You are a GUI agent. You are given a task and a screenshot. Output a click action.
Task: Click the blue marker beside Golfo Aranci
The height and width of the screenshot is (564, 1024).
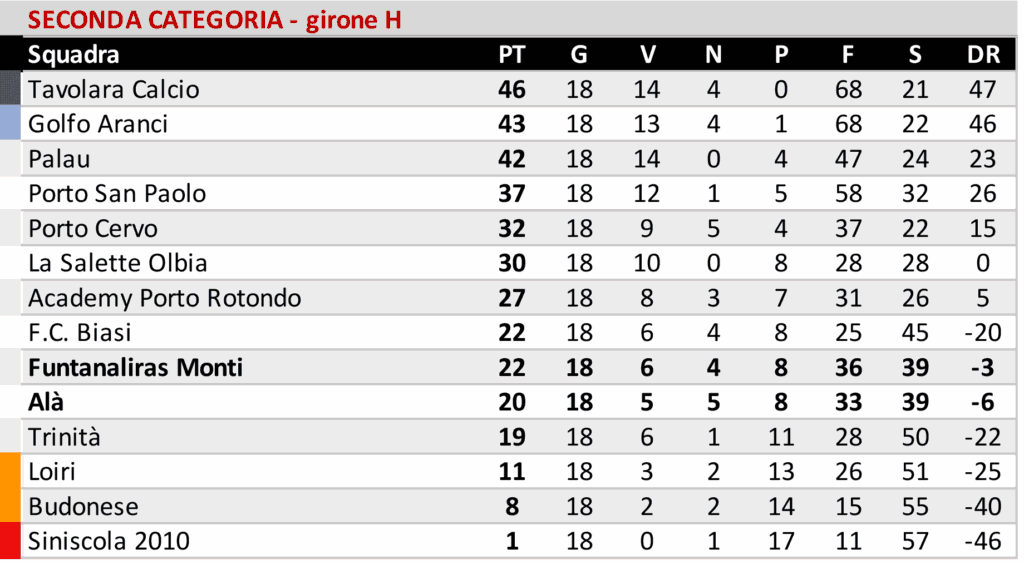tap(11, 124)
